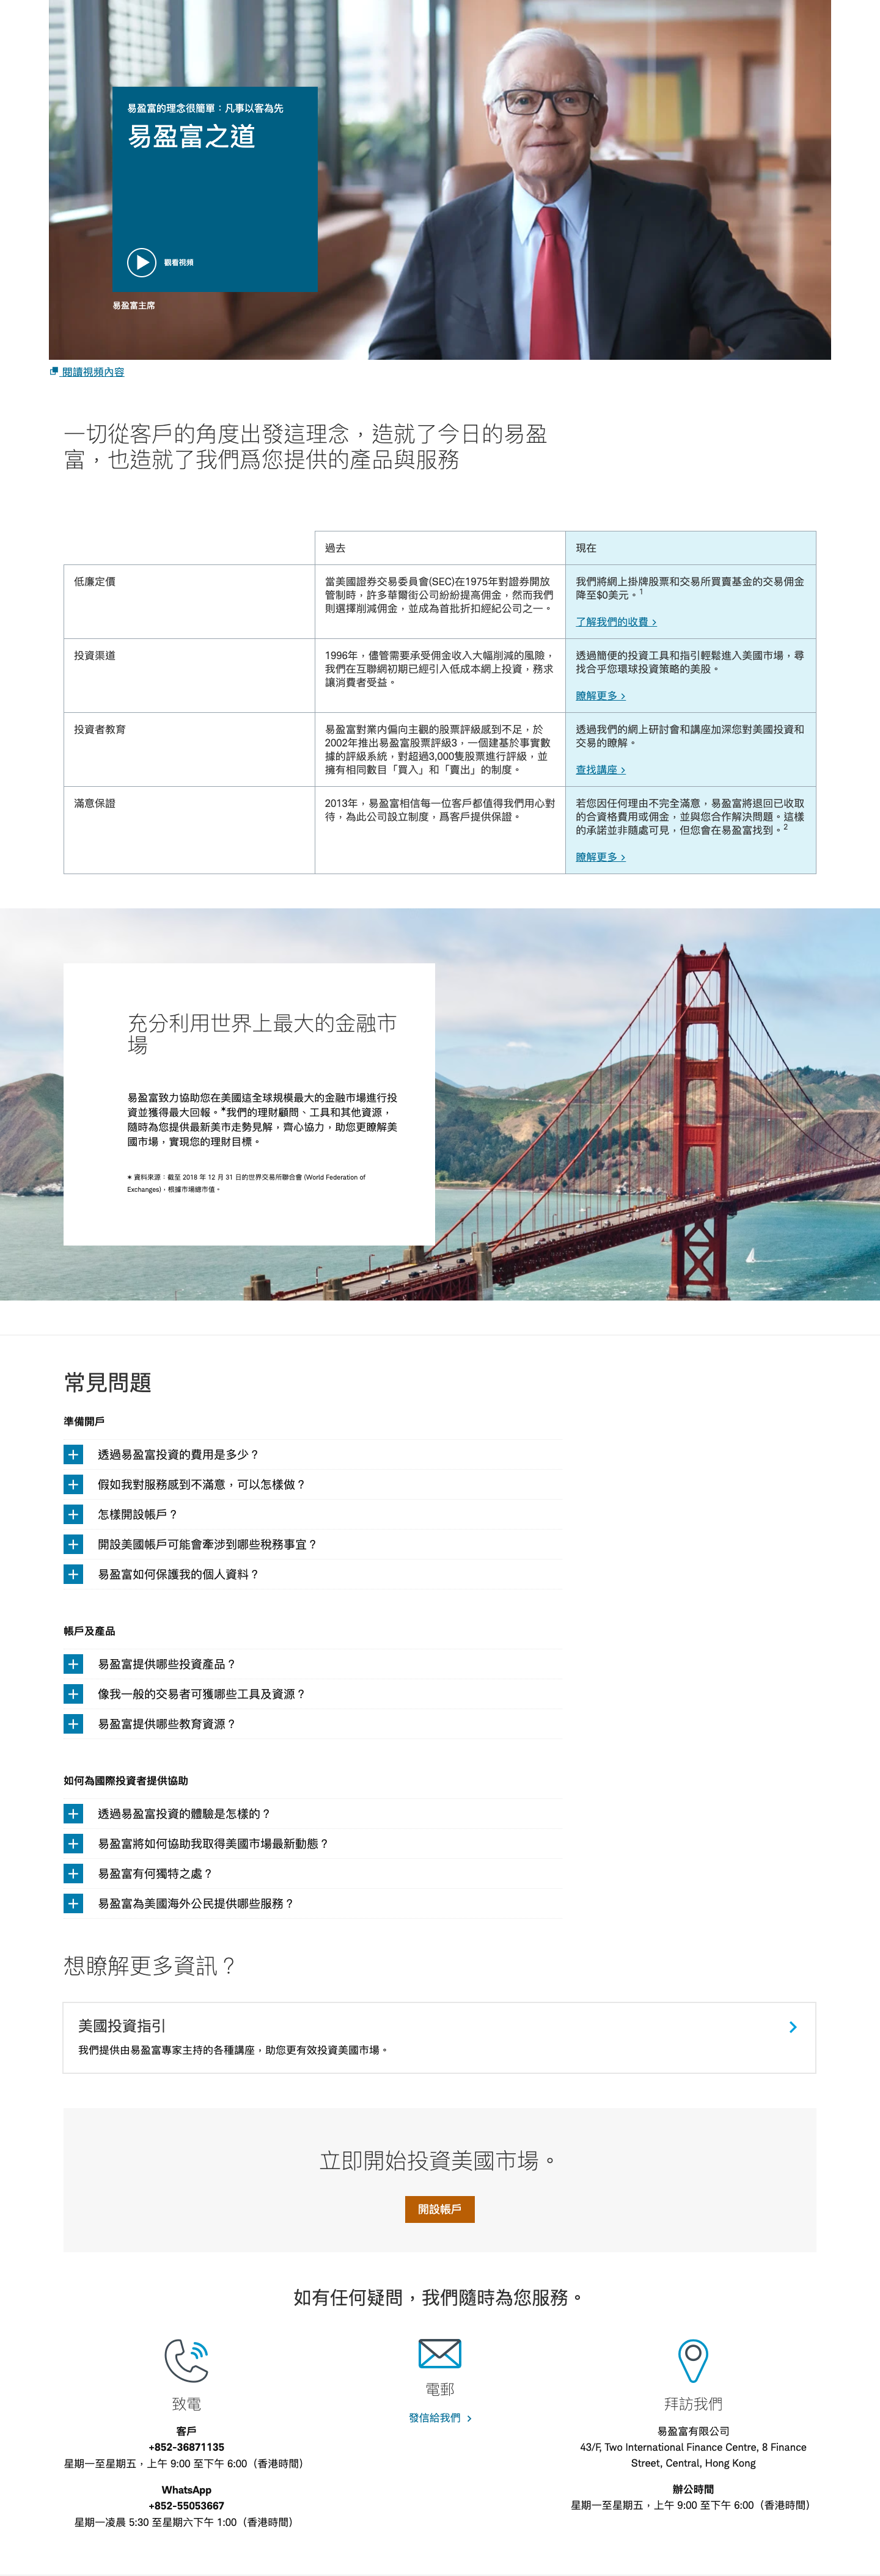This screenshot has width=880, height=2576.
Task: Follow 瞭解更多 link in 投資渠道 row
Action: 601,696
